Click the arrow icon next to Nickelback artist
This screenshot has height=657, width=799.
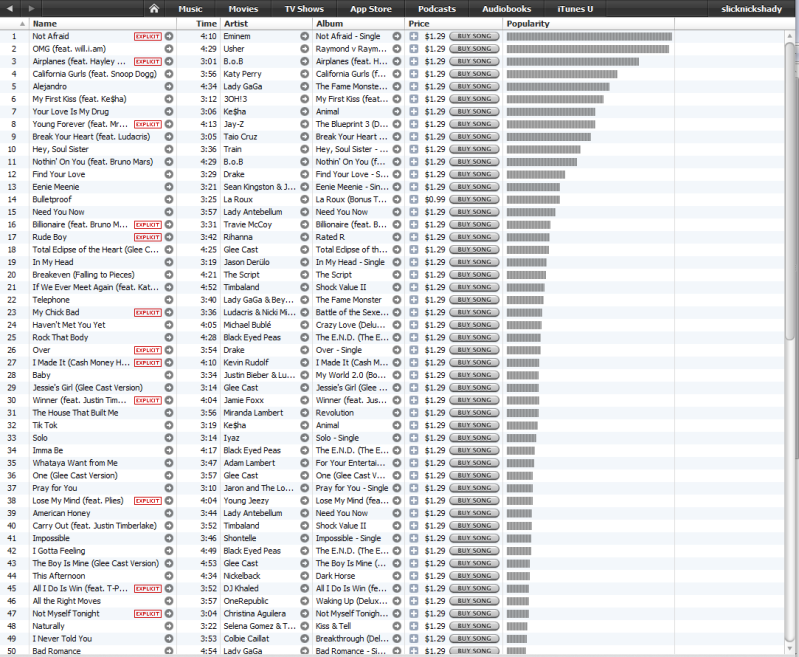coord(305,576)
